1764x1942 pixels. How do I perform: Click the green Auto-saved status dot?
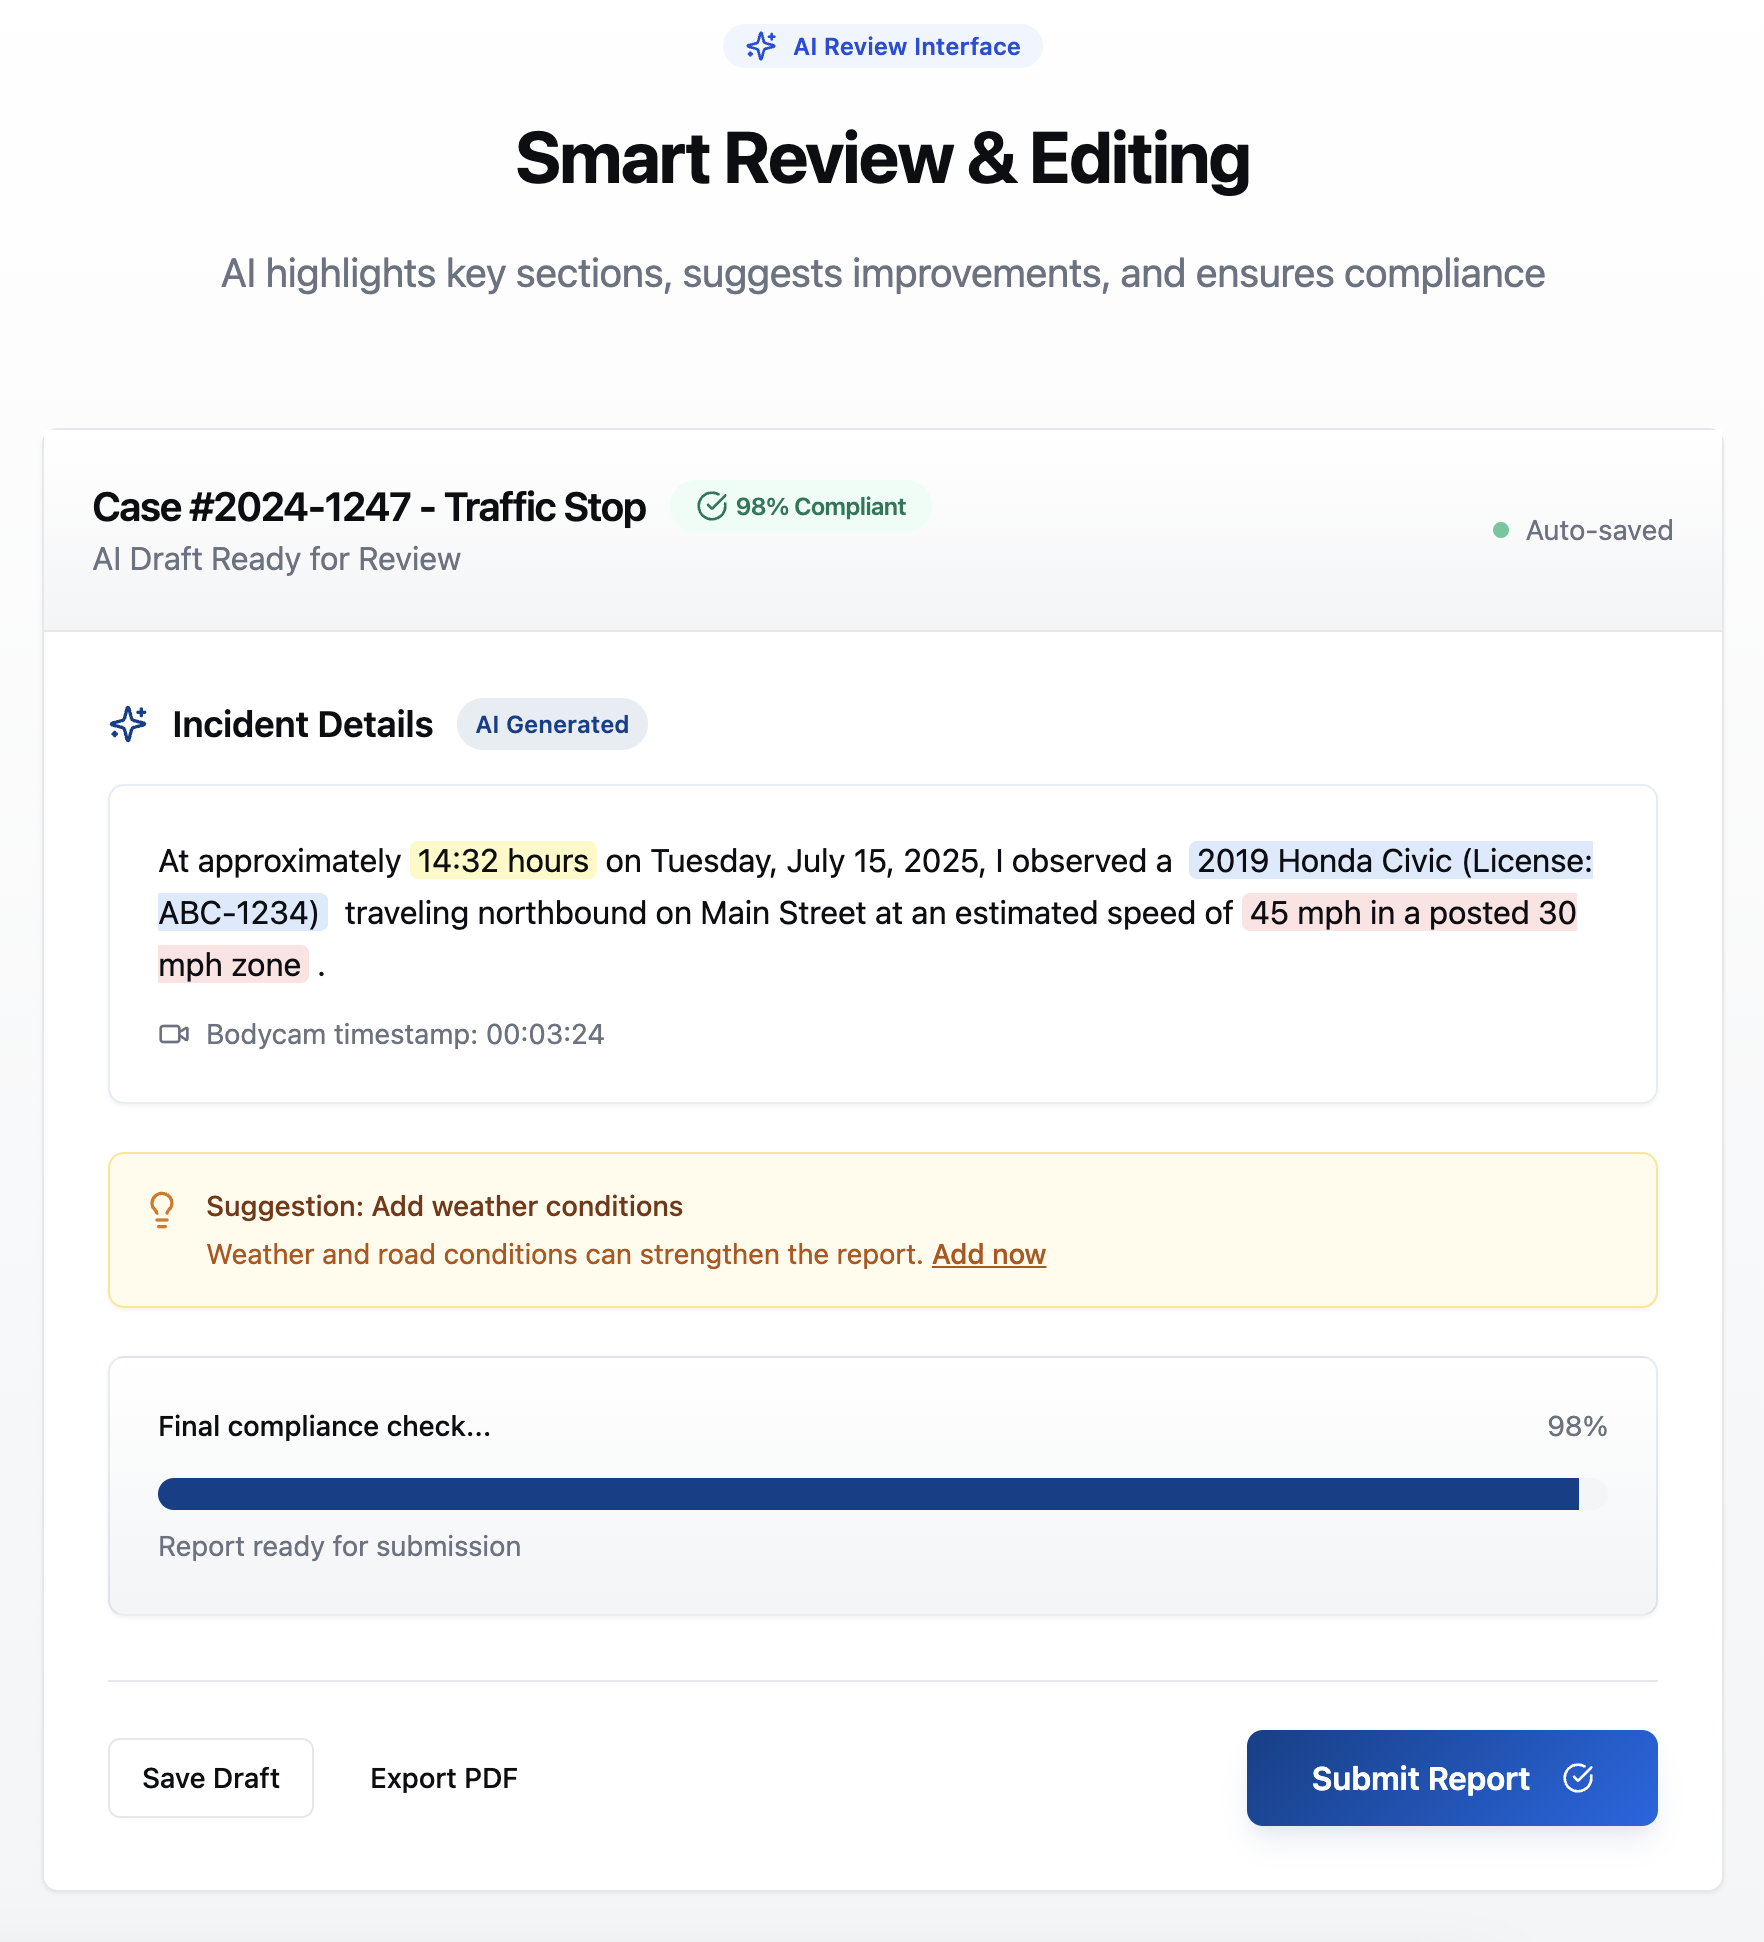[1500, 530]
